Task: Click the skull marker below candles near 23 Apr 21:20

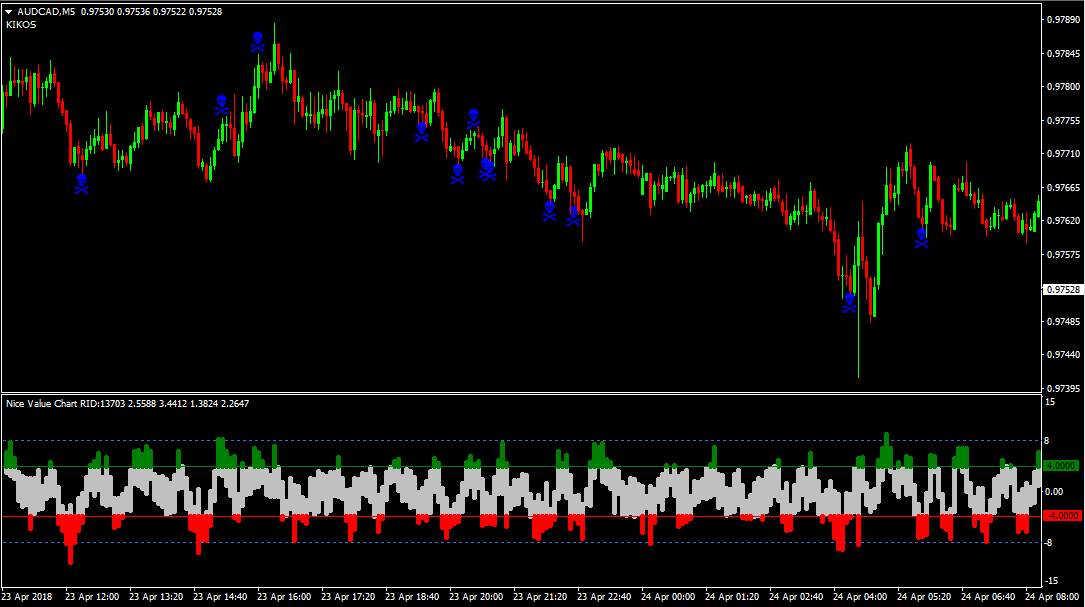Action: [x=549, y=211]
